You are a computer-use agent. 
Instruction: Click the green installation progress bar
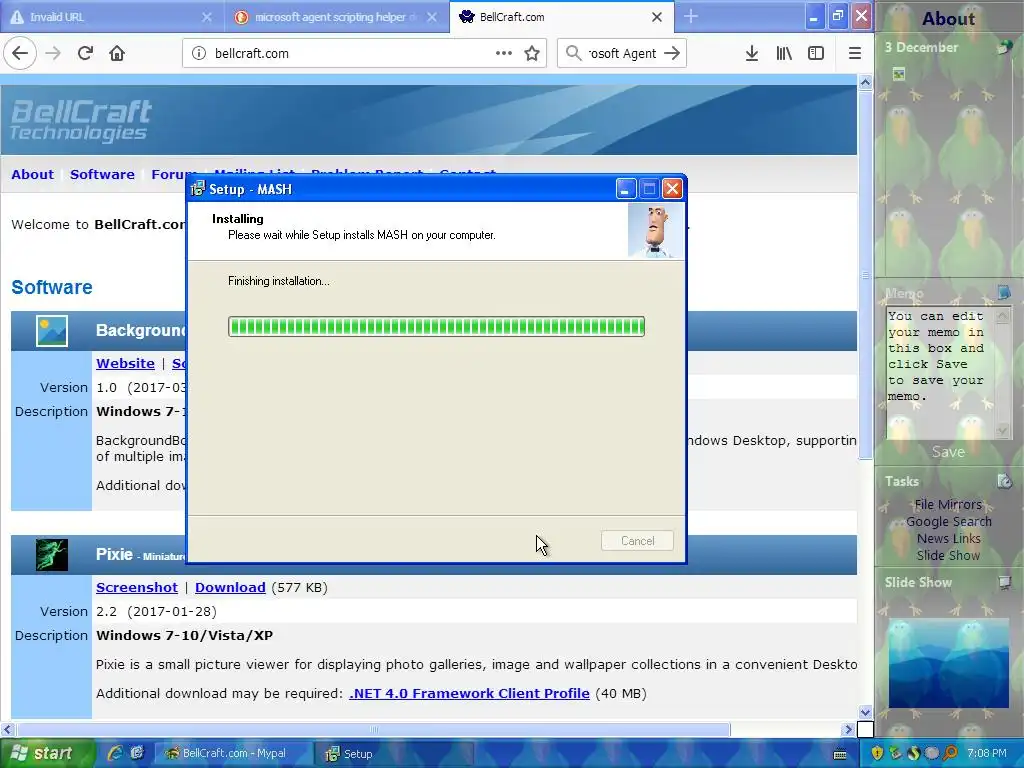click(436, 327)
